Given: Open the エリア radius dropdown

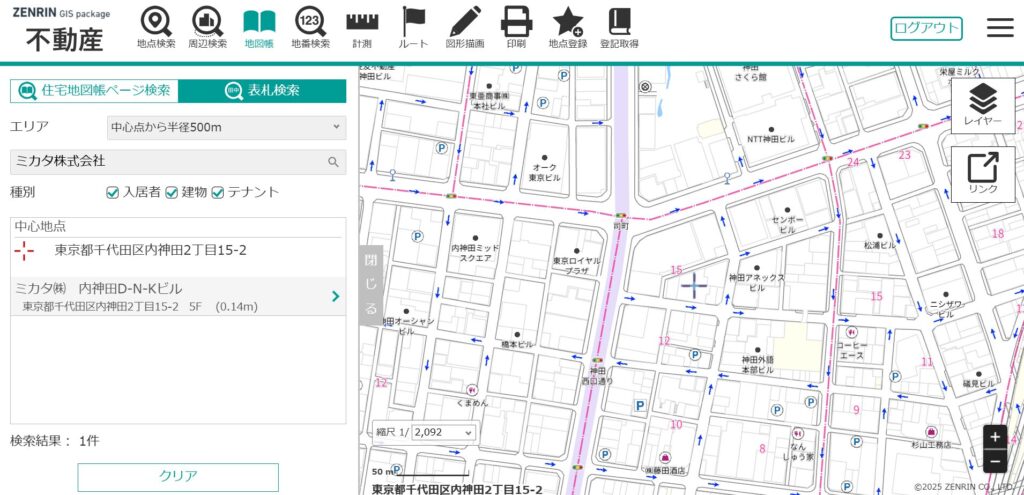Looking at the screenshot, I should (226, 127).
